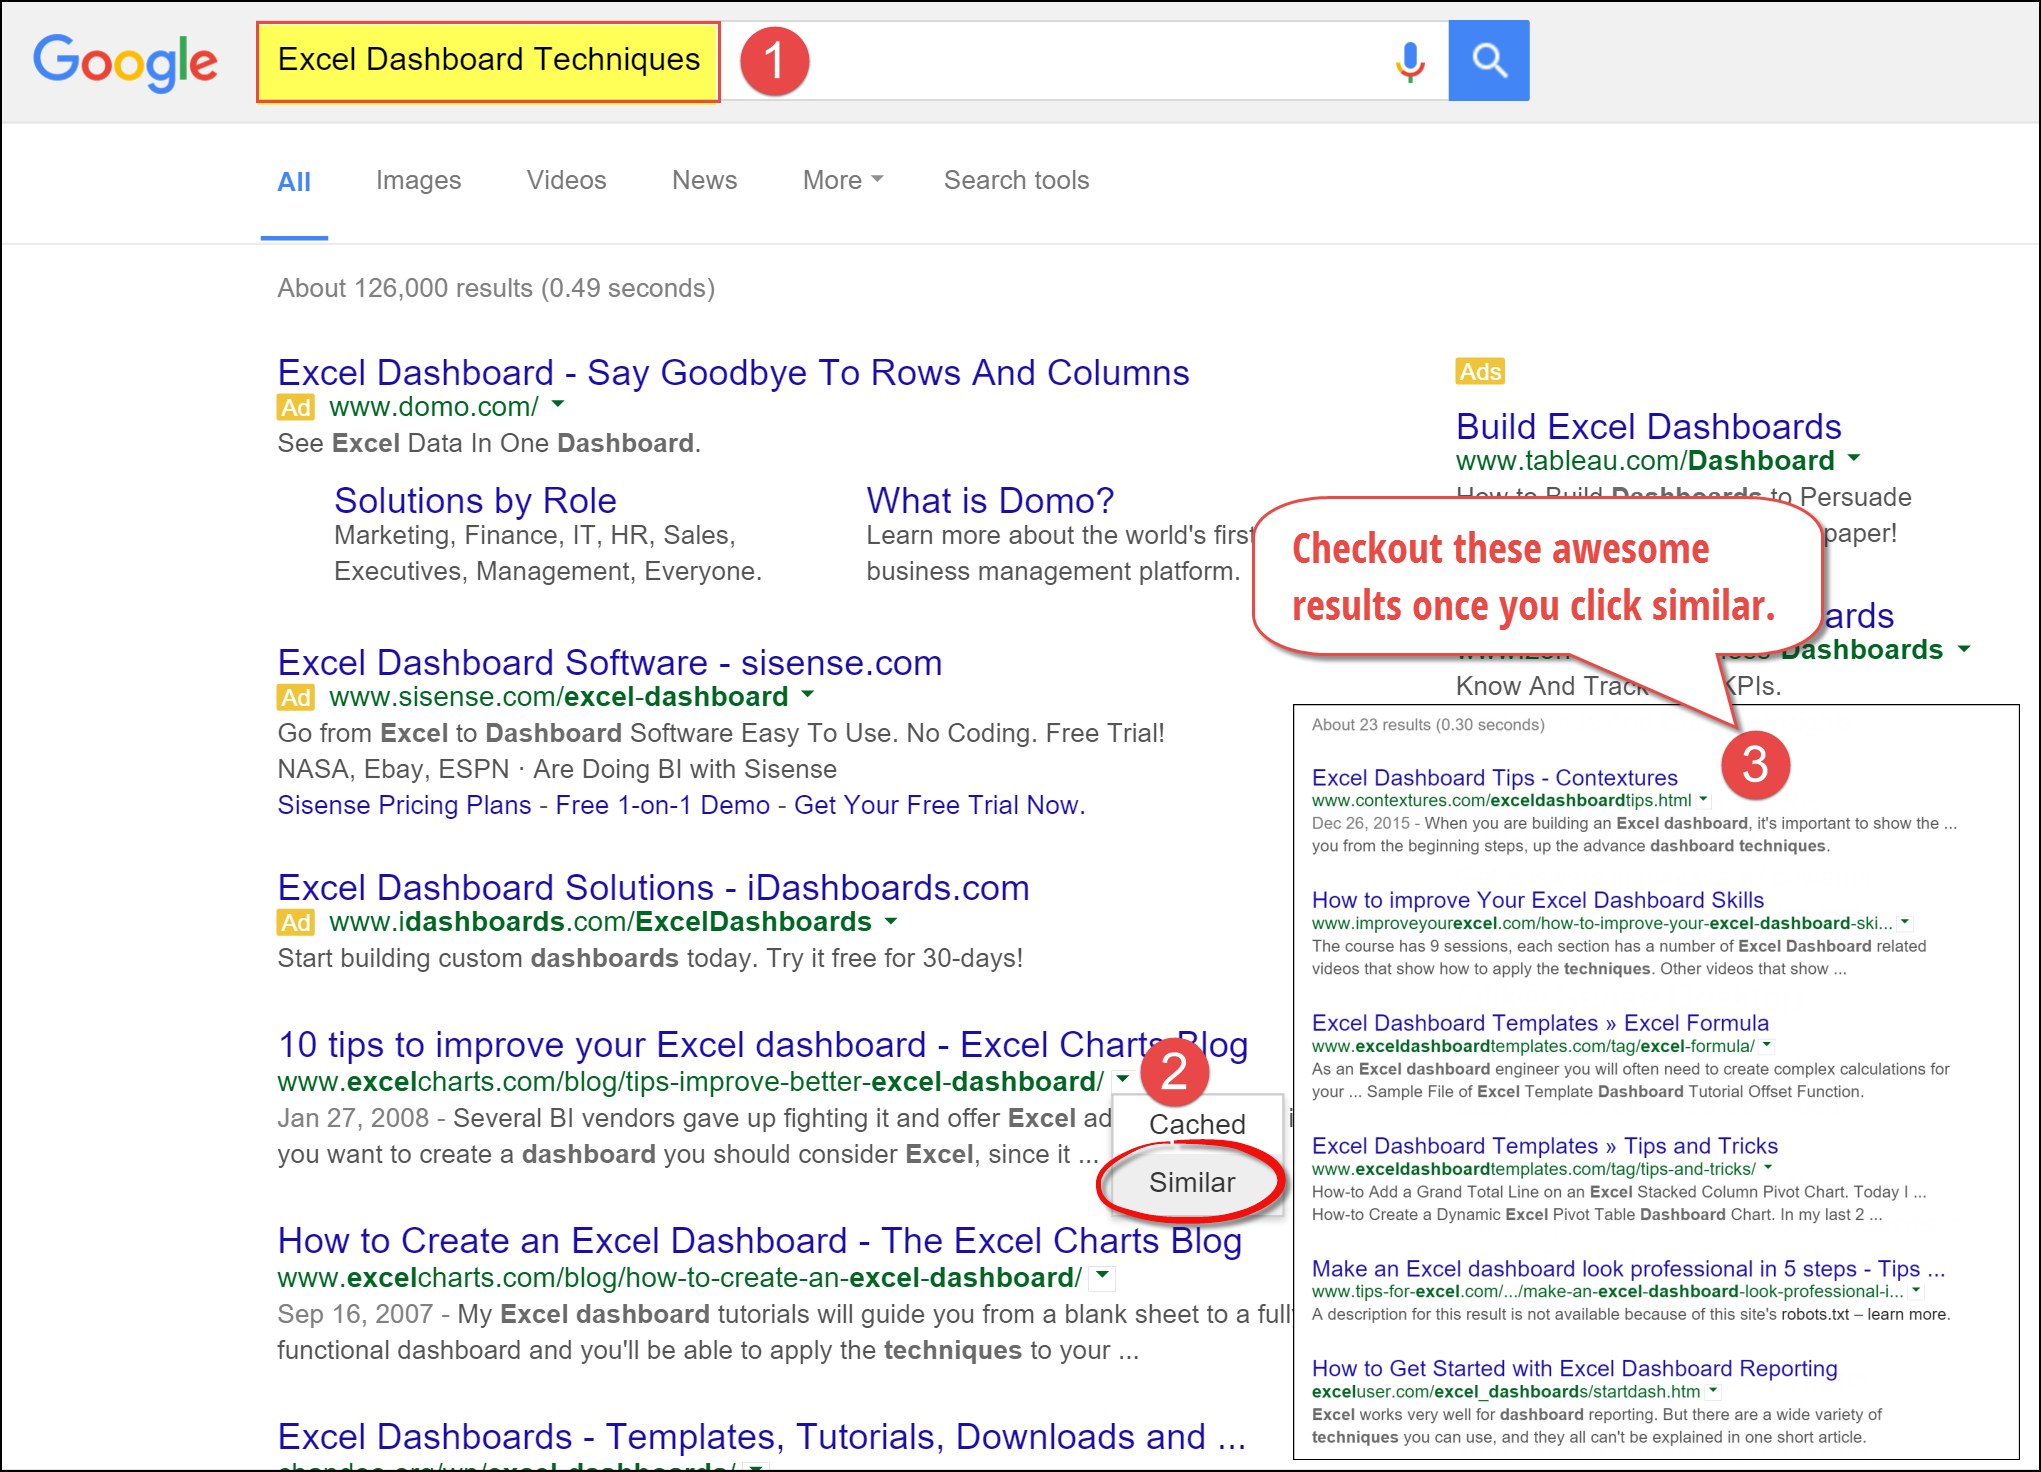Click the About 126,000 results text
The image size is (2041, 1472).
tap(496, 289)
